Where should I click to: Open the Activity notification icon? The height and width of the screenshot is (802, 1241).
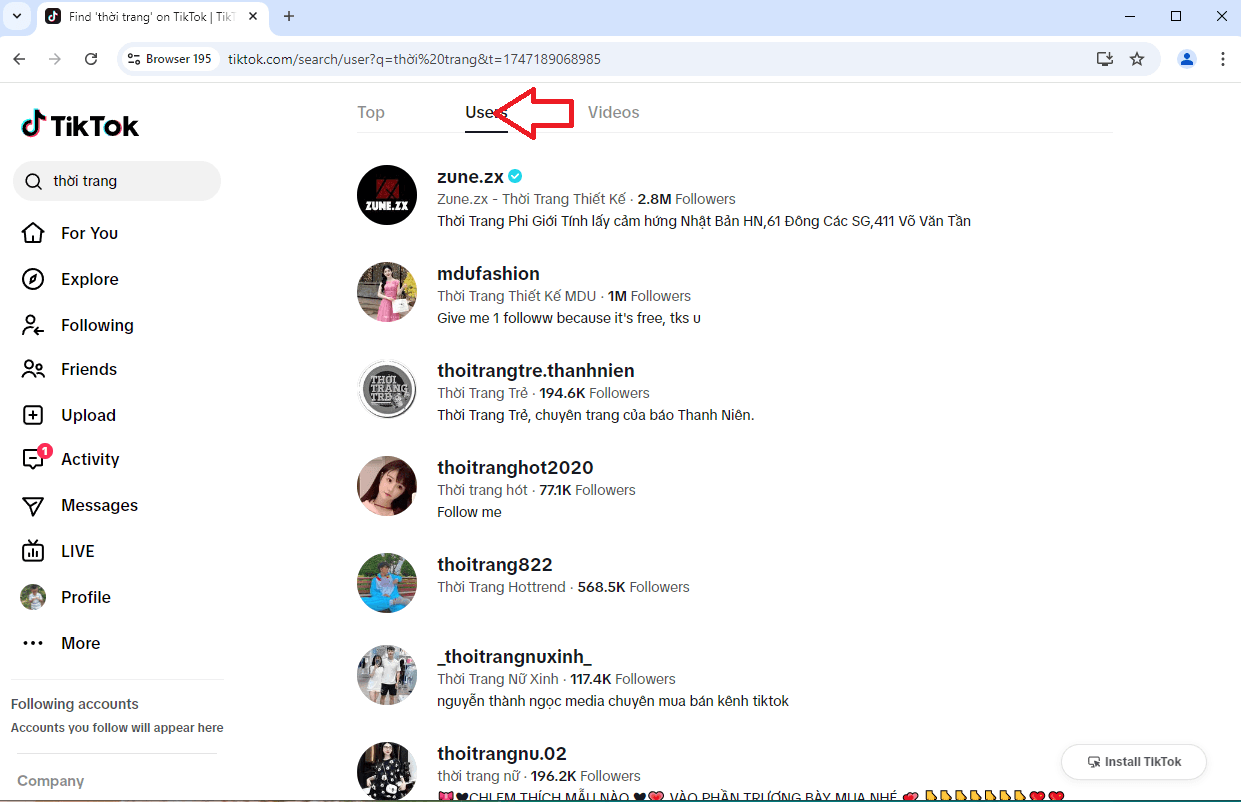[34, 459]
